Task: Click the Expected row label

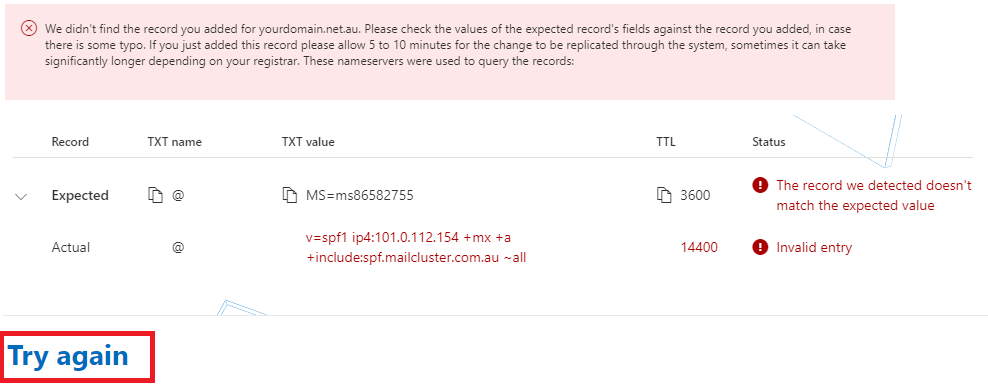Action: 80,195
